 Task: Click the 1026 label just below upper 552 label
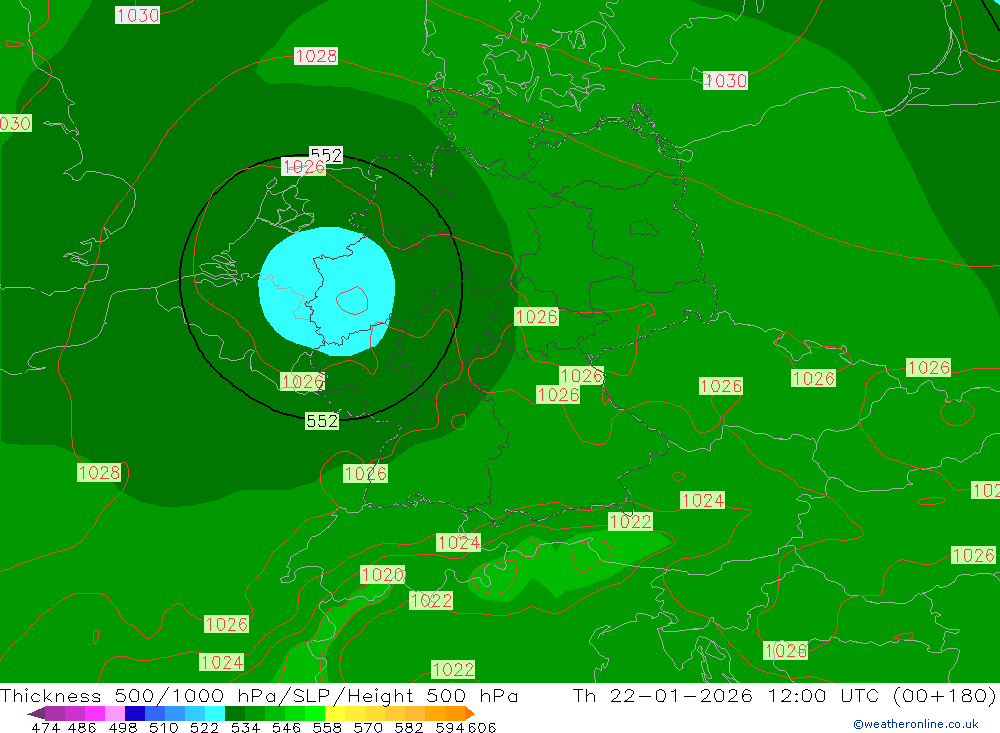(x=304, y=167)
